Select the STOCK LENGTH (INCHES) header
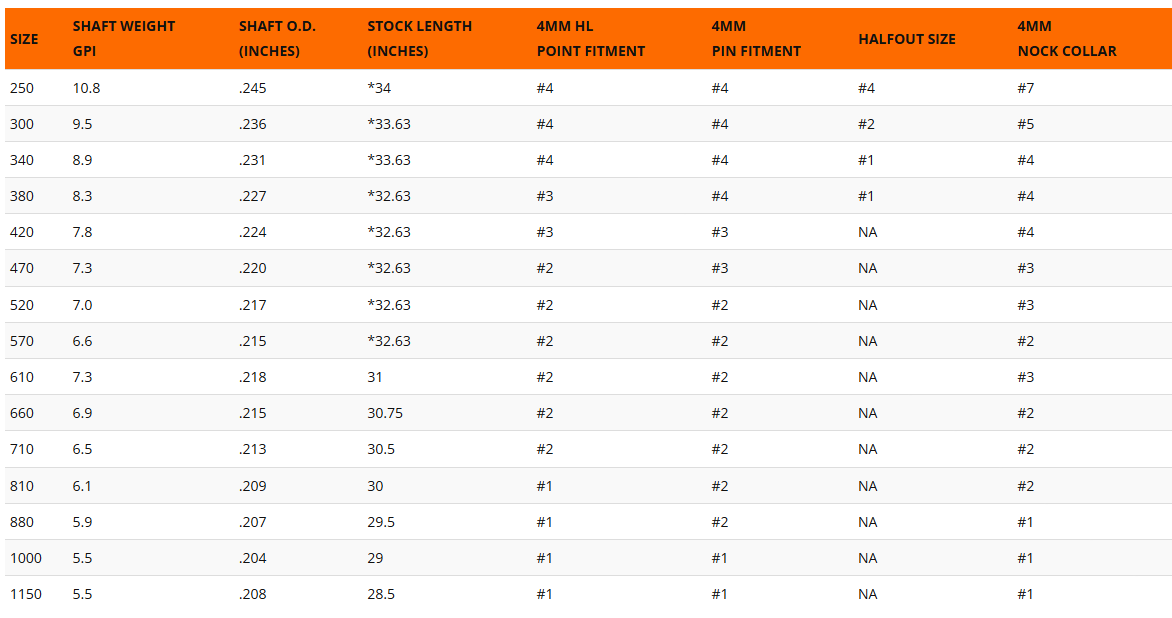1172x618 pixels. pos(419,39)
